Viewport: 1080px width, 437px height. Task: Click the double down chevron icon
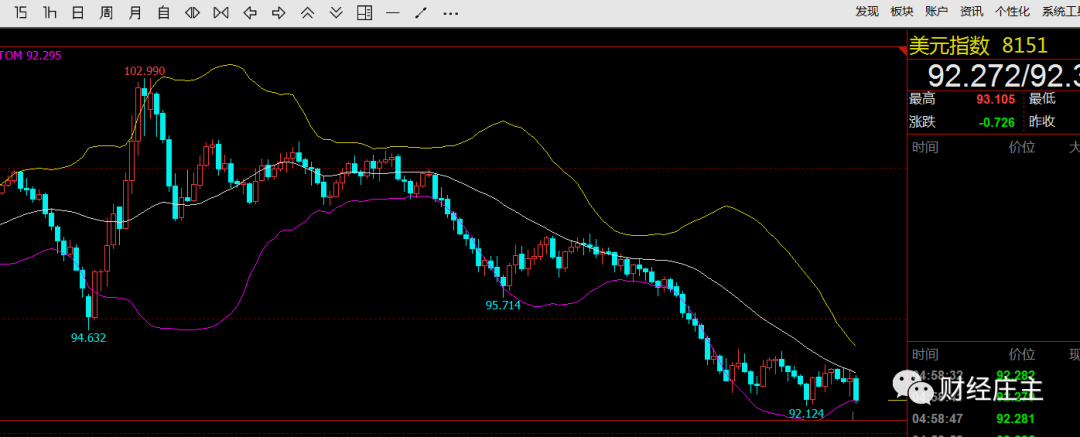point(336,12)
